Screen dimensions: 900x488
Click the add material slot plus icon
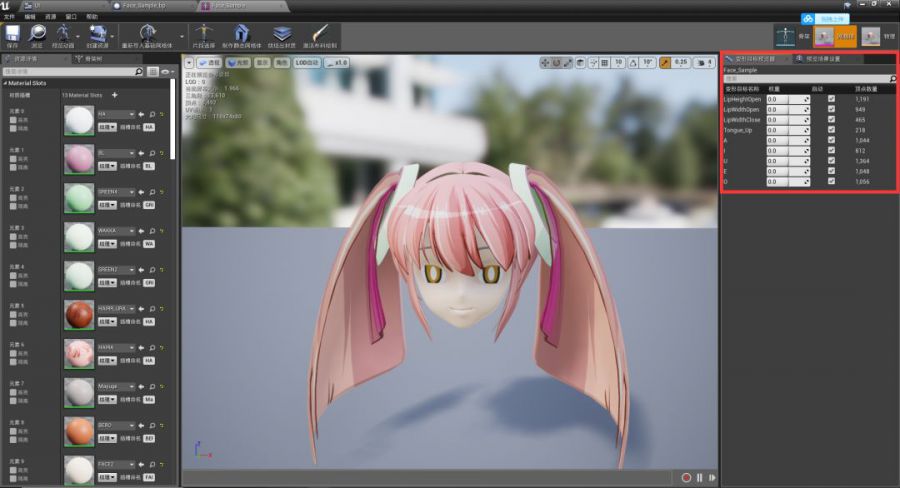pyautogui.click(x=114, y=95)
